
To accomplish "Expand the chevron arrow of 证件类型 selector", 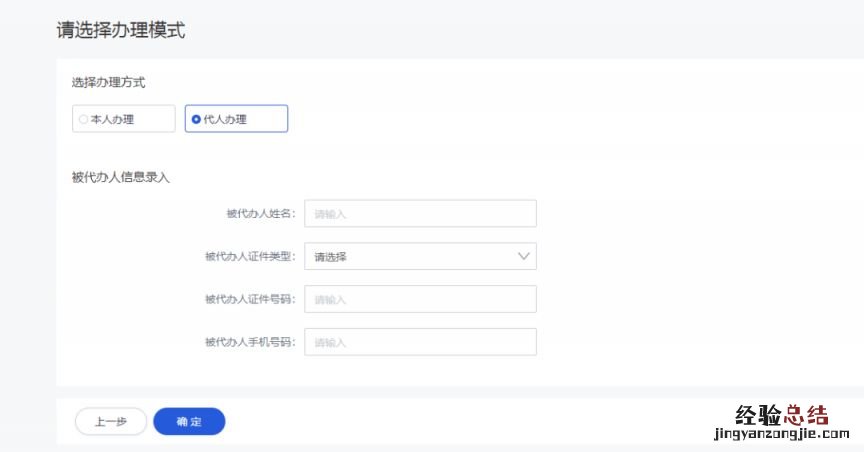I will coord(524,257).
